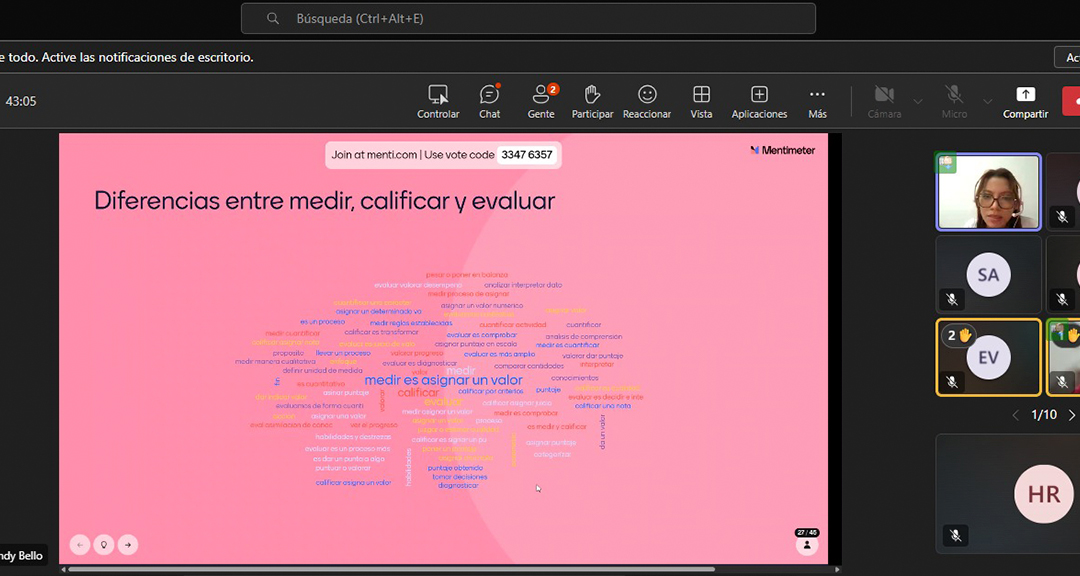This screenshot has height=576, width=1080.
Task: Click the Mentimeter logo
Action: point(782,150)
